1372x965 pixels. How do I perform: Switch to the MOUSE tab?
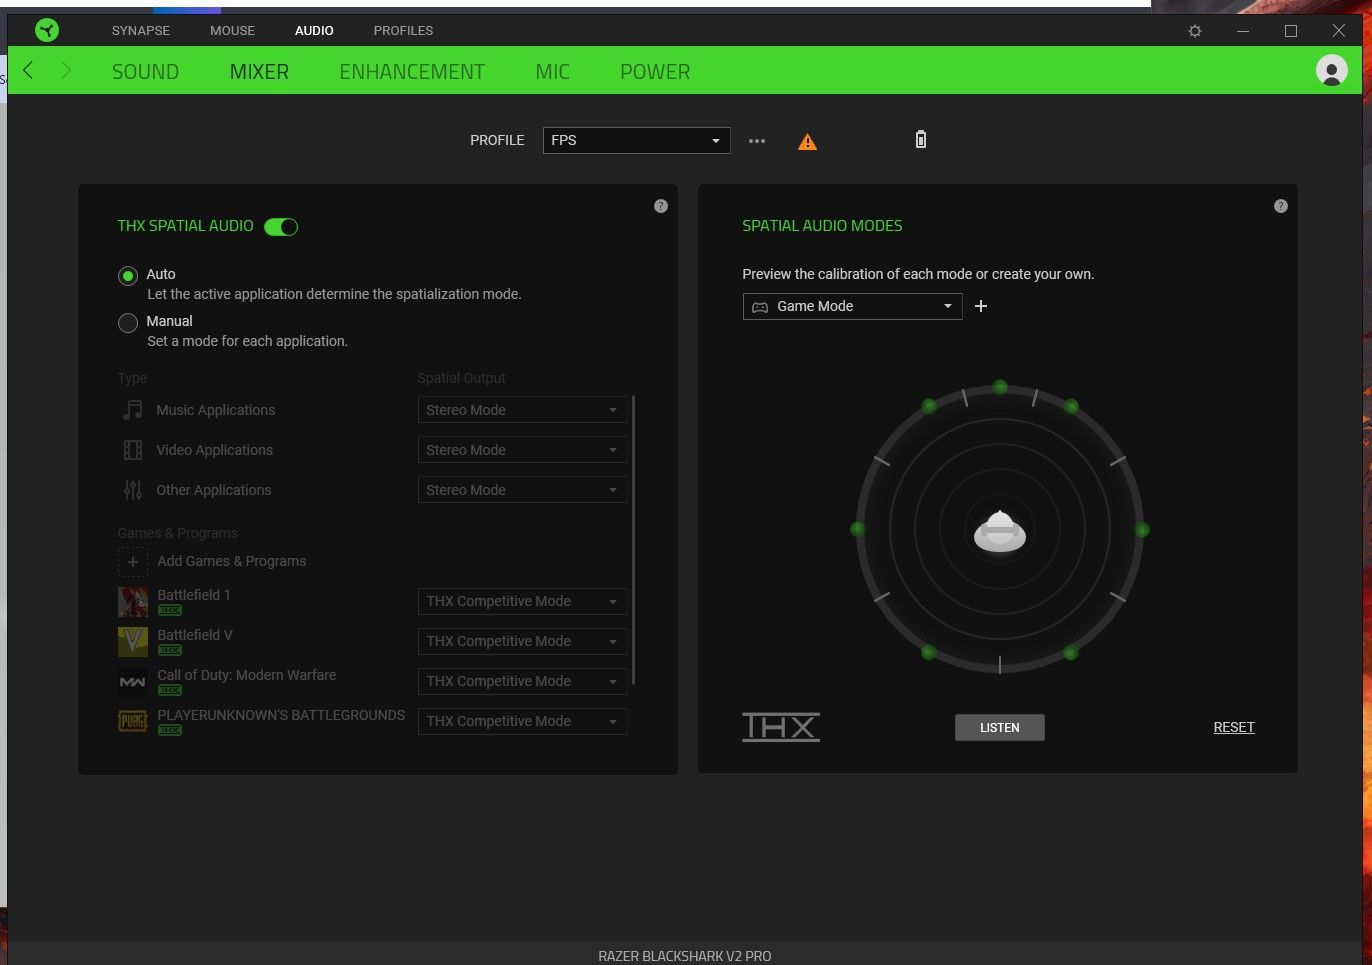pyautogui.click(x=232, y=31)
